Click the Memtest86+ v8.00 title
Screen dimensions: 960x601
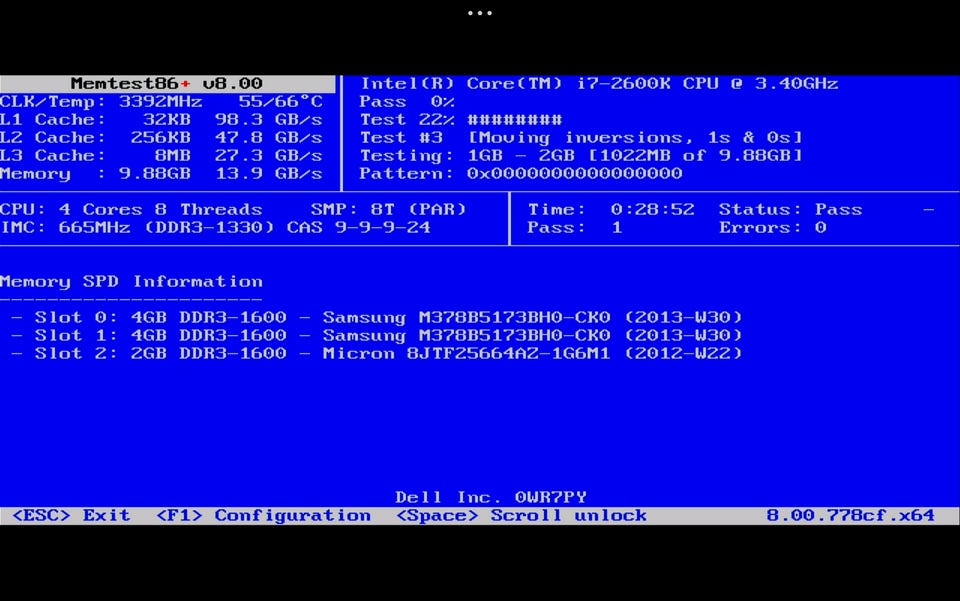point(167,83)
